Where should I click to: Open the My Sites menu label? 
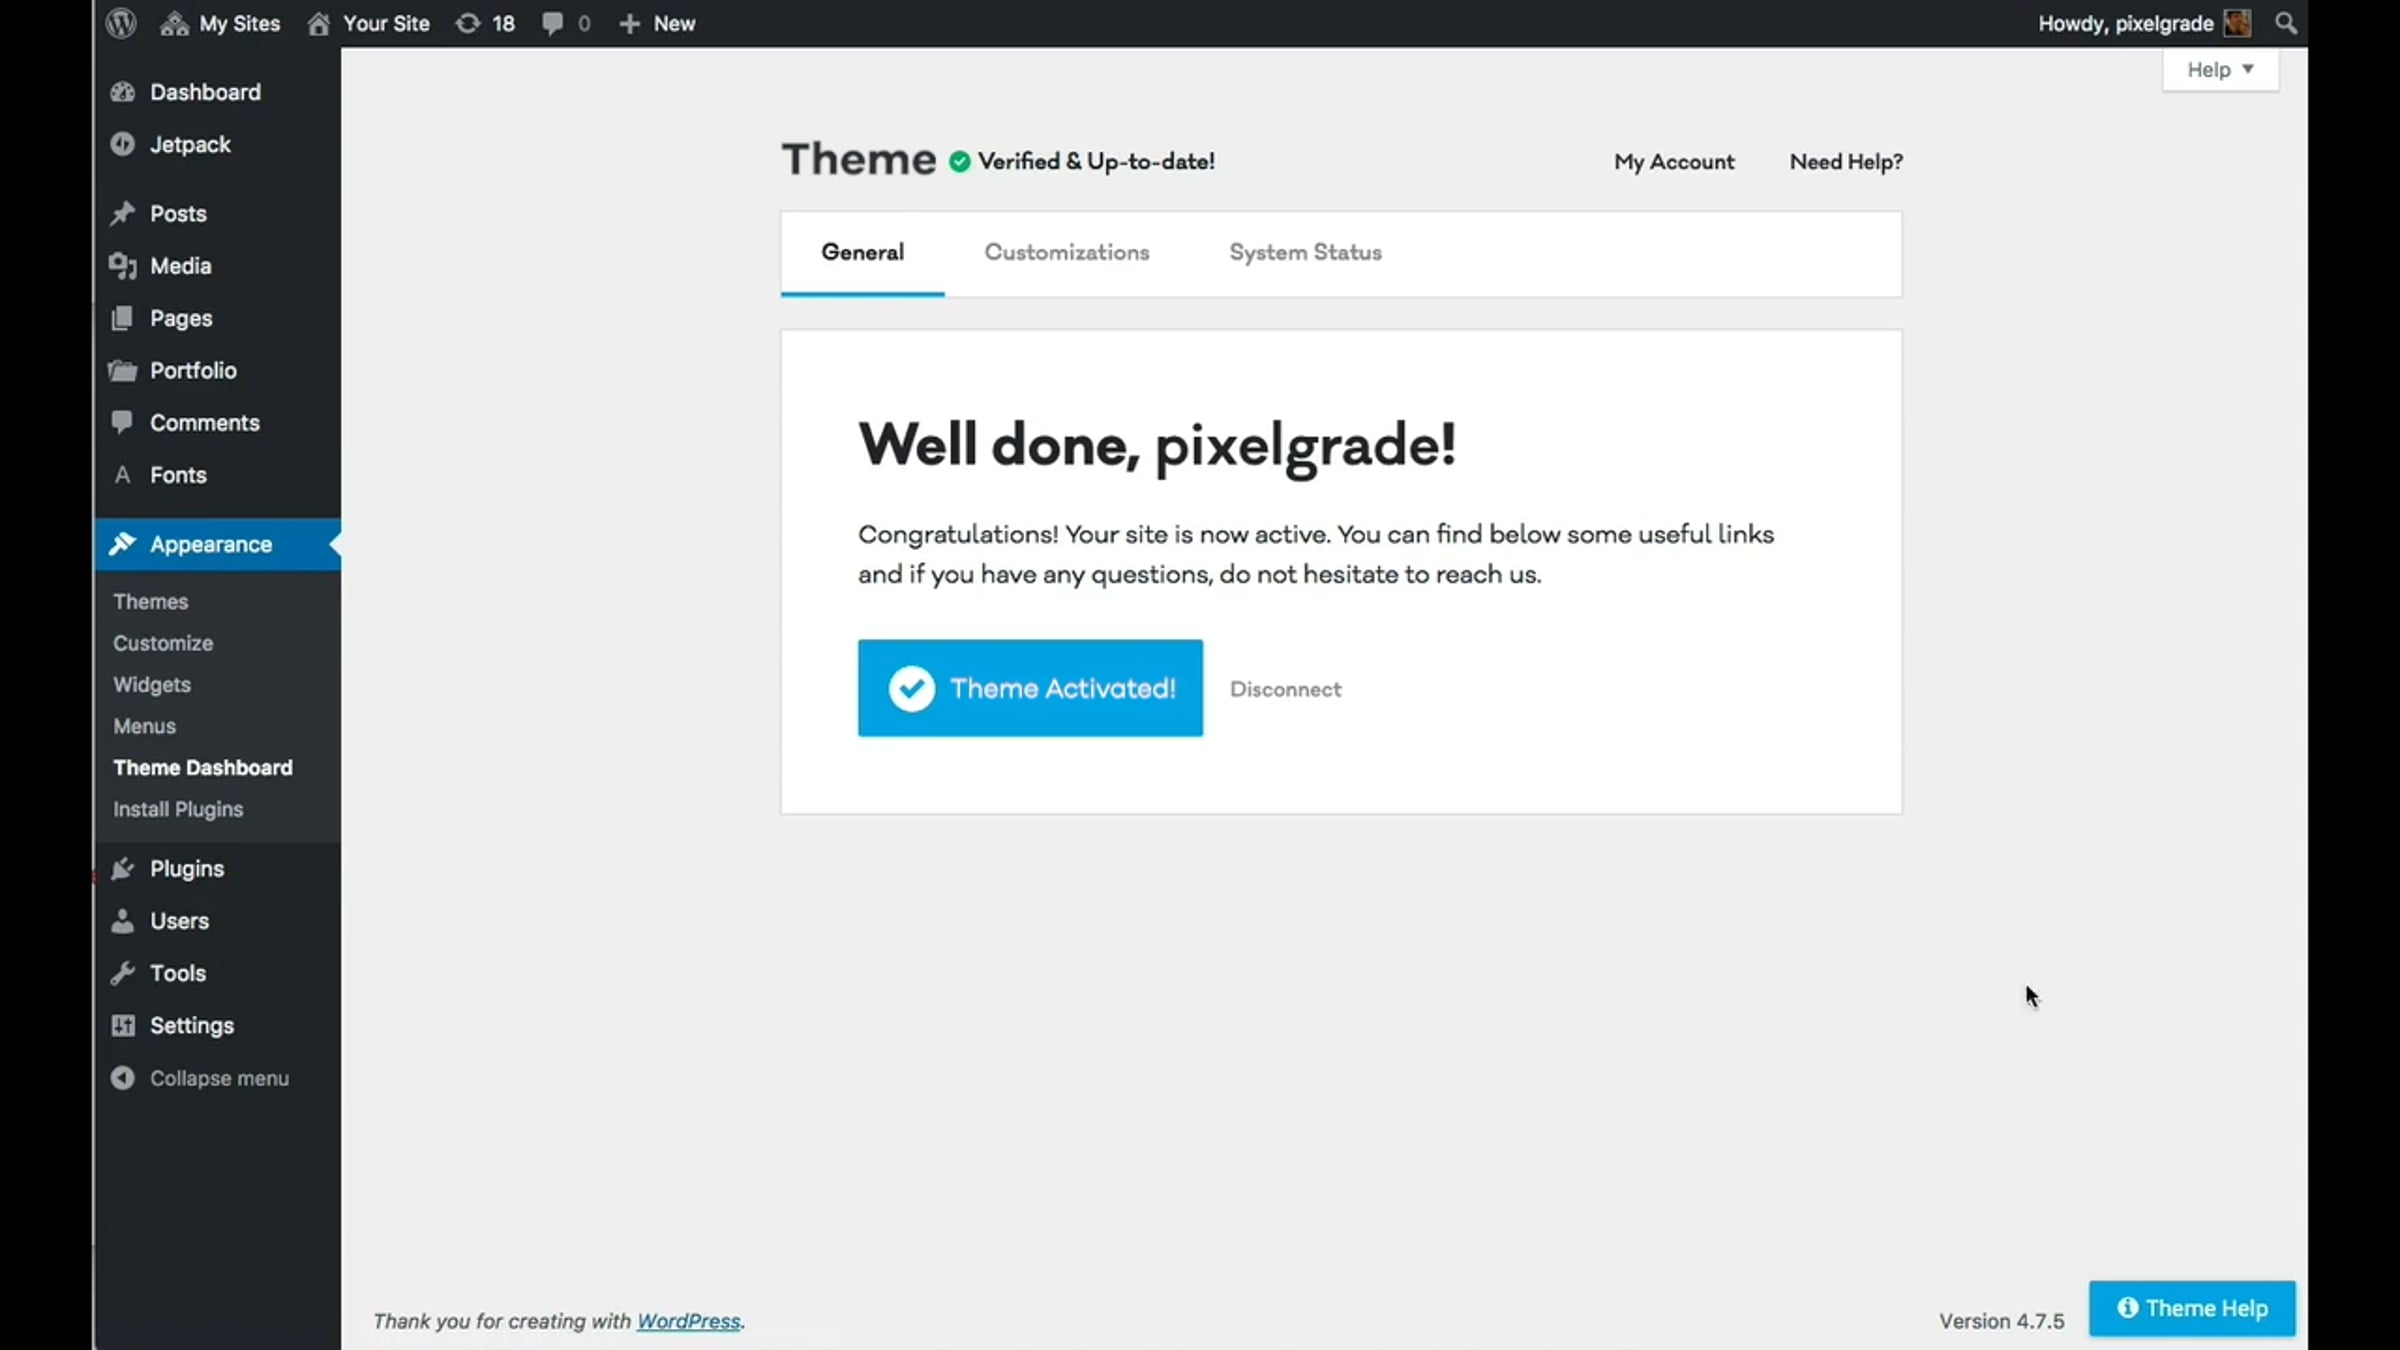point(240,23)
